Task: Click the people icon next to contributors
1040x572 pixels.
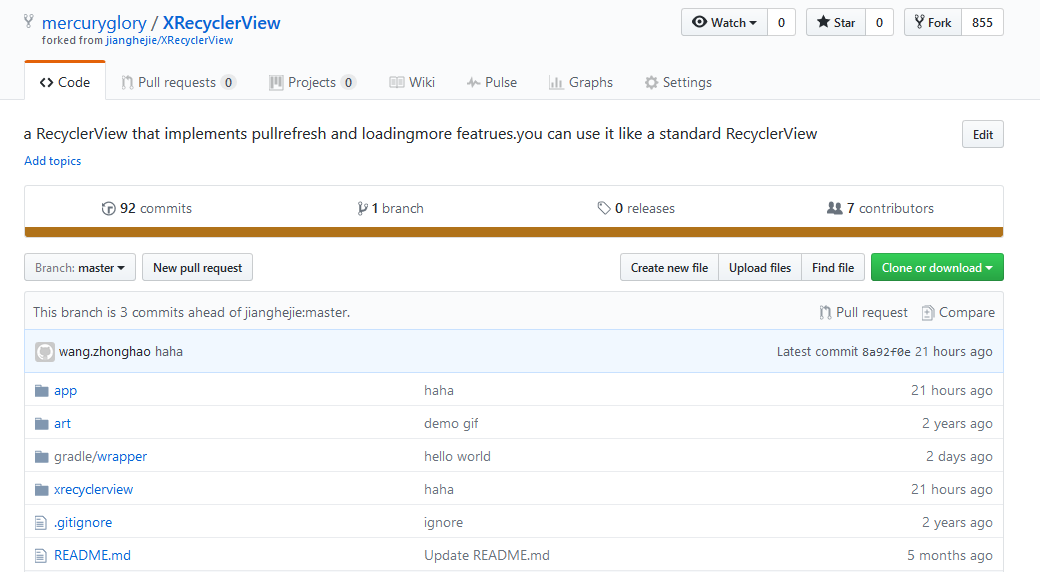Action: 834,208
